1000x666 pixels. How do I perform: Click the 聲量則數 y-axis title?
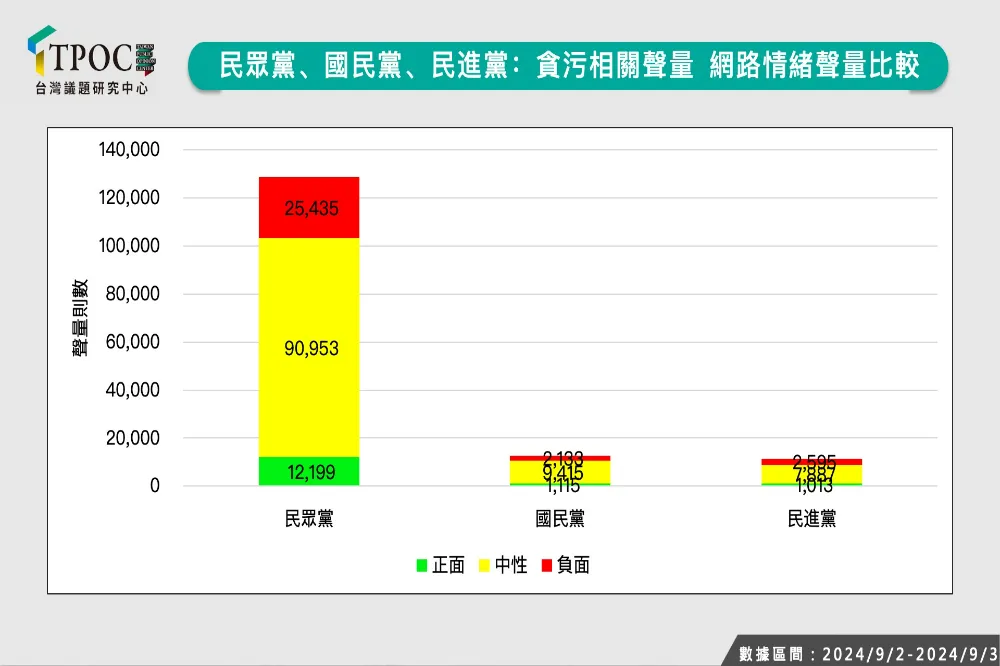click(80, 318)
